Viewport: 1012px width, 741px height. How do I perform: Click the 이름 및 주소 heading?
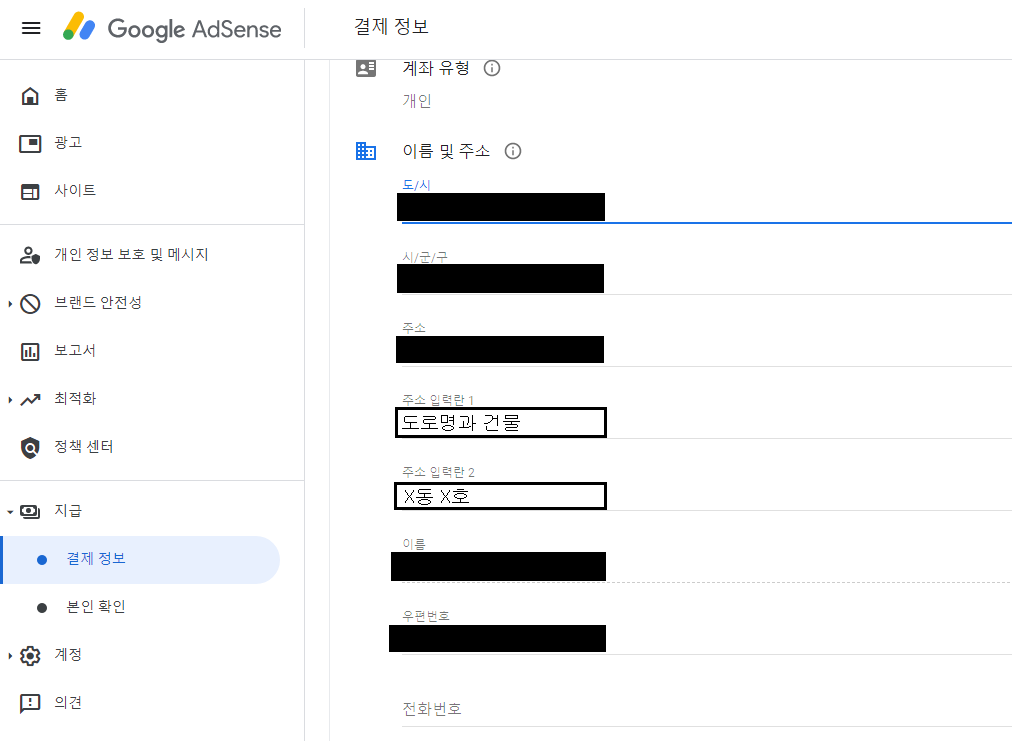tap(446, 151)
